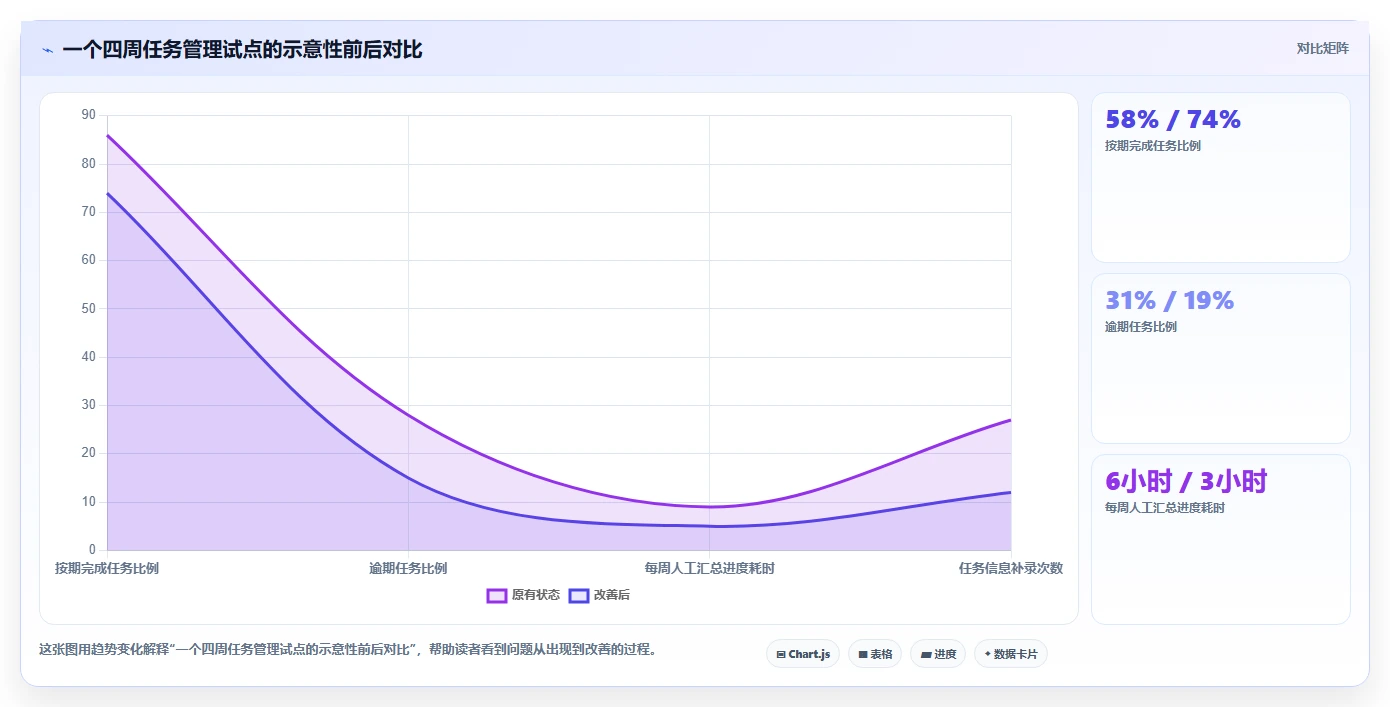Viewport: 1390px width, 707px height.
Task: Click the y-axis value 90
Action: click(89, 115)
